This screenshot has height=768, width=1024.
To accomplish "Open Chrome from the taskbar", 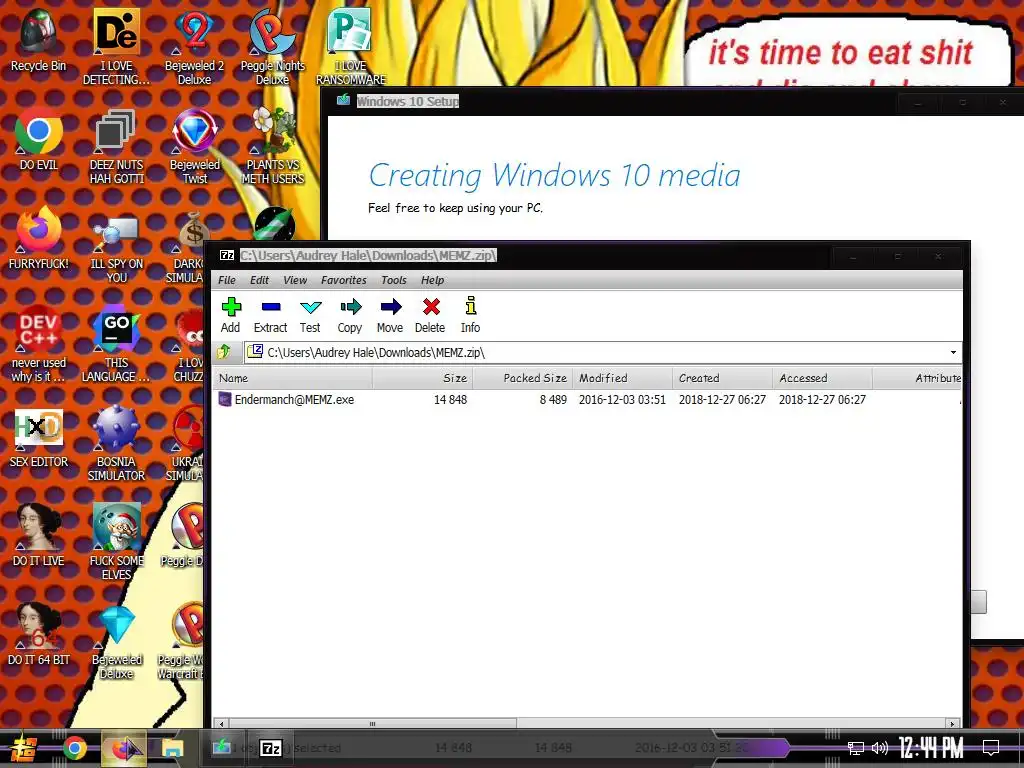I will click(x=74, y=748).
